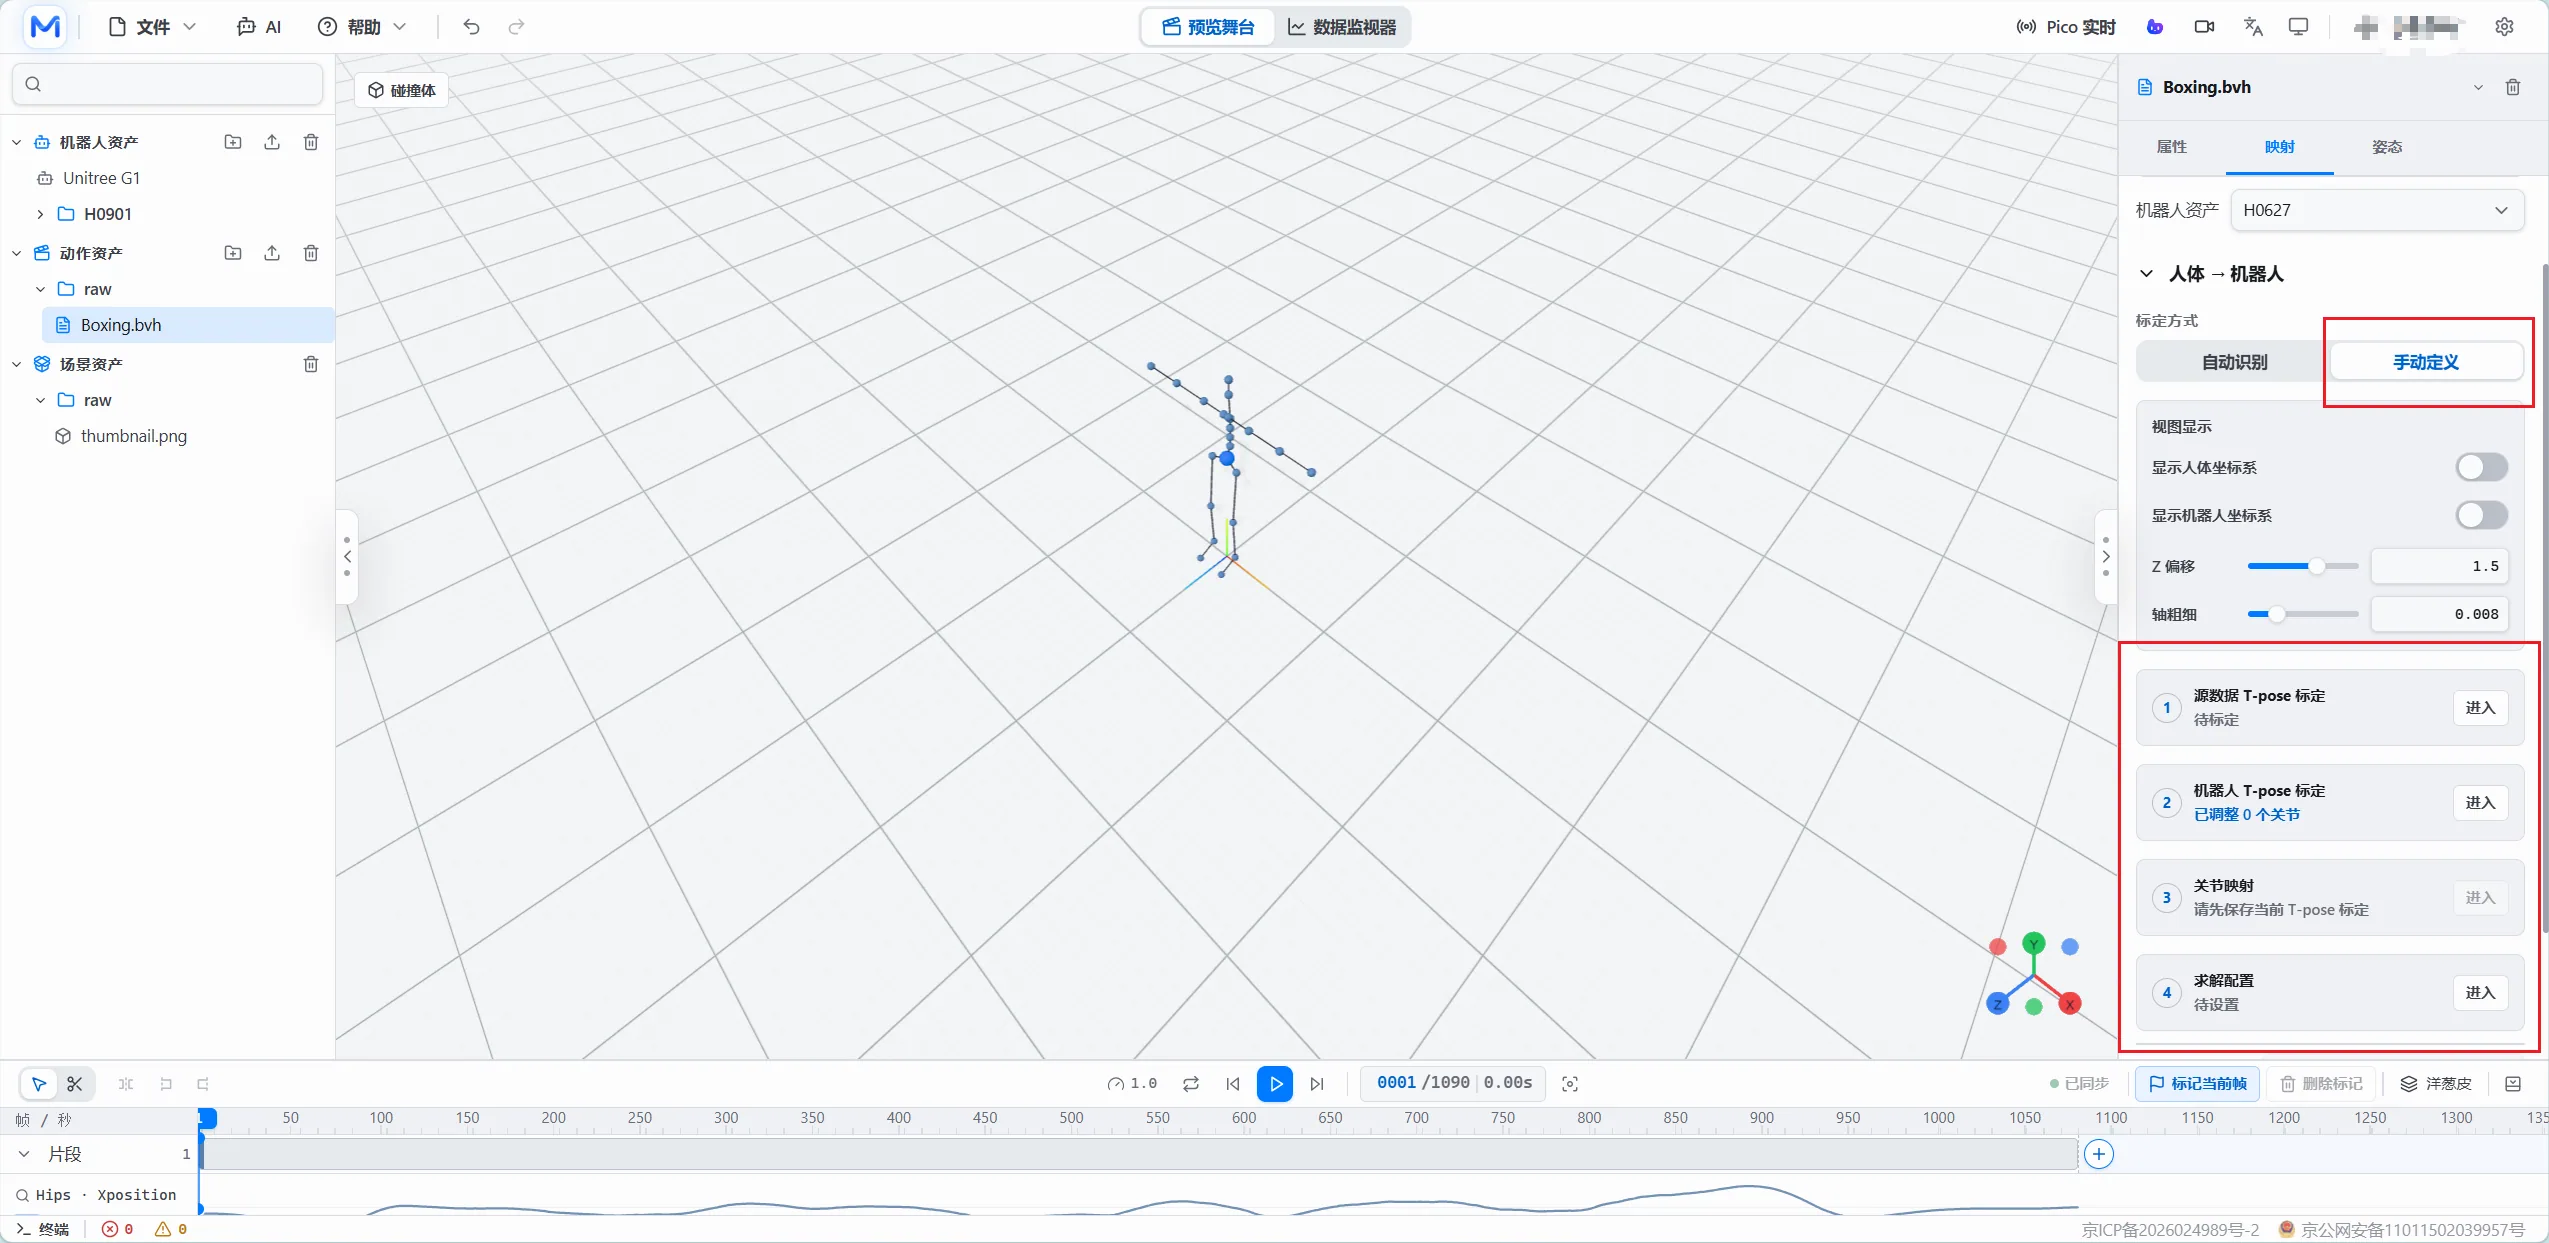The image size is (2549, 1243).
Task: Collapse the right panel with the side handle
Action: (2106, 557)
